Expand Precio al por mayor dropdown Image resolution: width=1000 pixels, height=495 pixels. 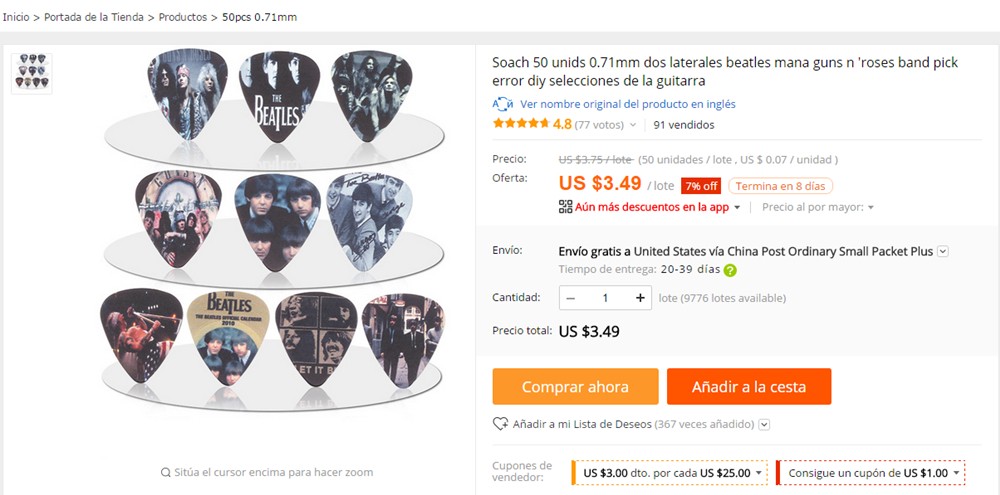click(x=871, y=208)
